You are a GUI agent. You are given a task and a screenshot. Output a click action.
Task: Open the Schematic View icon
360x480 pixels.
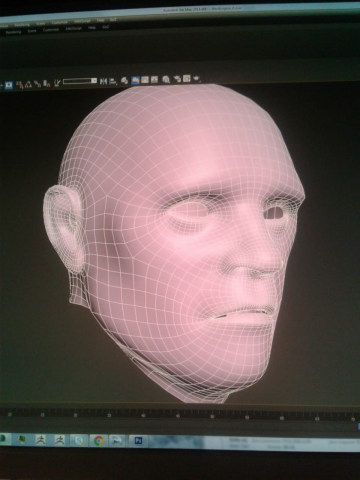point(154,80)
